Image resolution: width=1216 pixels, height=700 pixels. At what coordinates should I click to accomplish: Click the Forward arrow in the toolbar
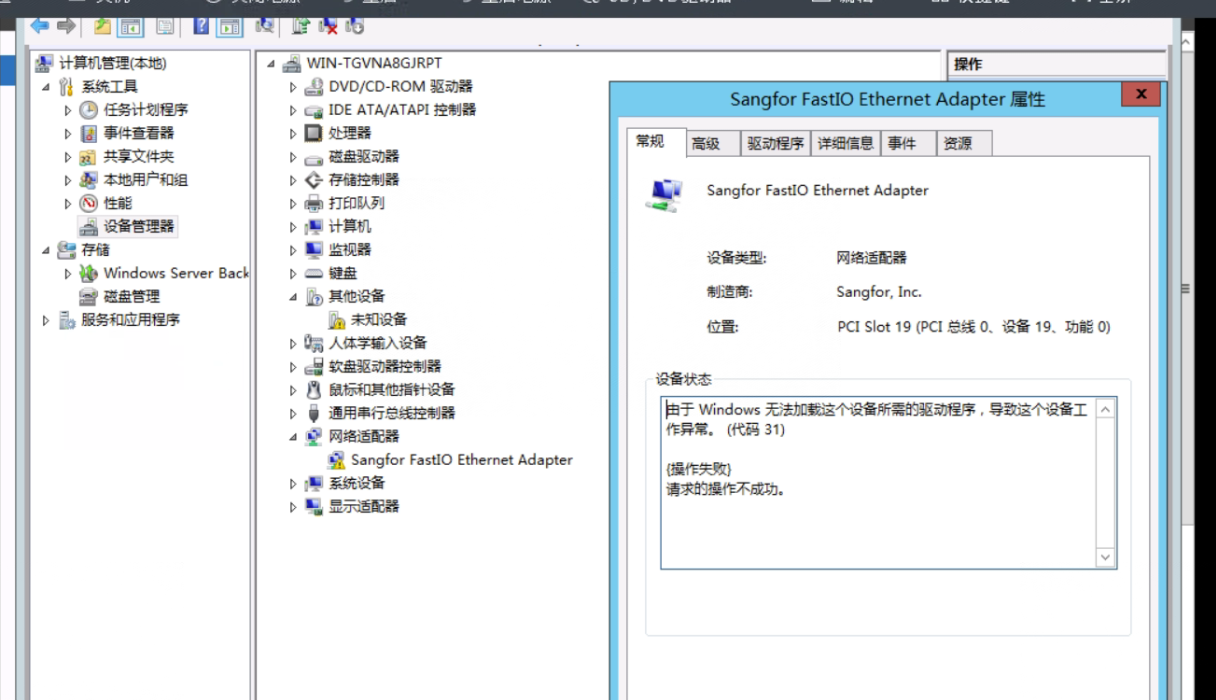coord(66,26)
